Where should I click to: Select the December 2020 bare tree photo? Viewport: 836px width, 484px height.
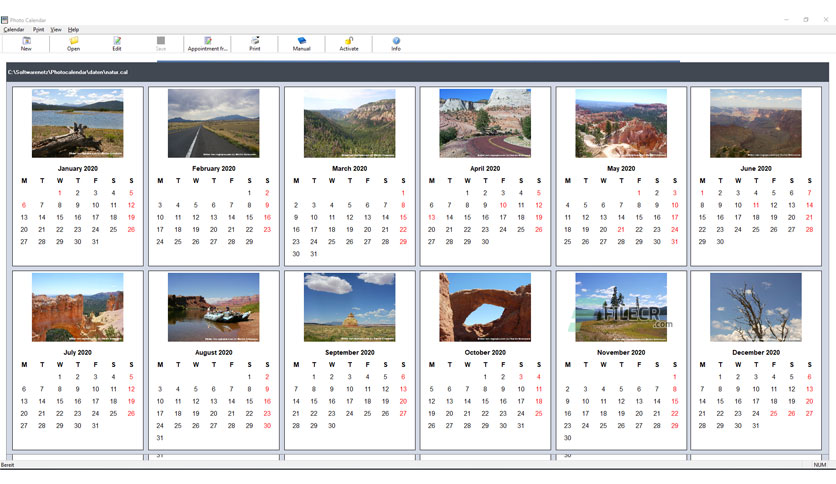click(755, 307)
